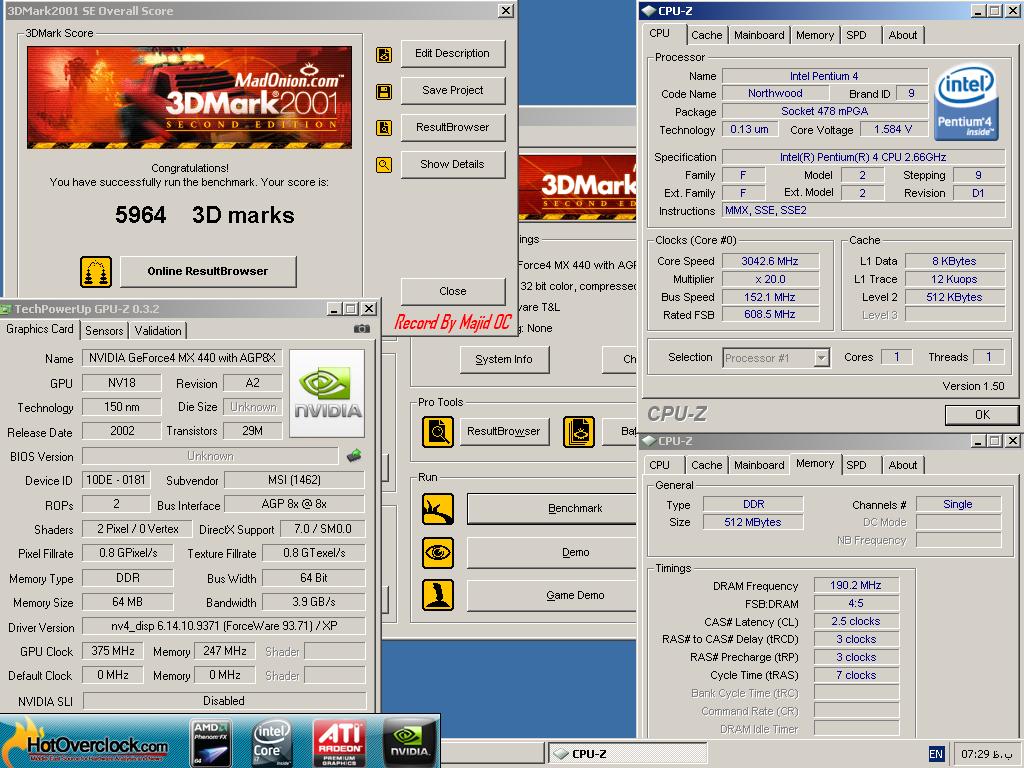Click Pro Tools ResultBrowser magnifier icon
Image resolution: width=1024 pixels, height=768 pixels.
coord(438,432)
